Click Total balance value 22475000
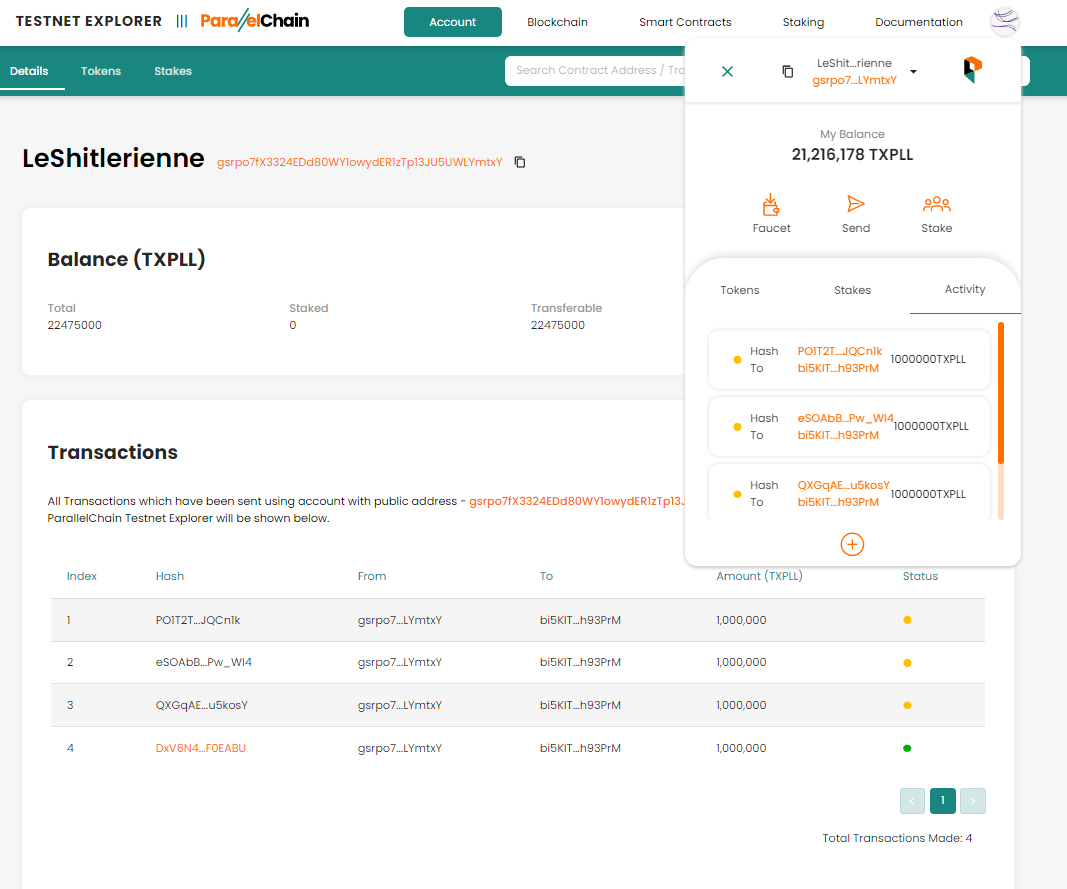1067x889 pixels. (x=74, y=325)
